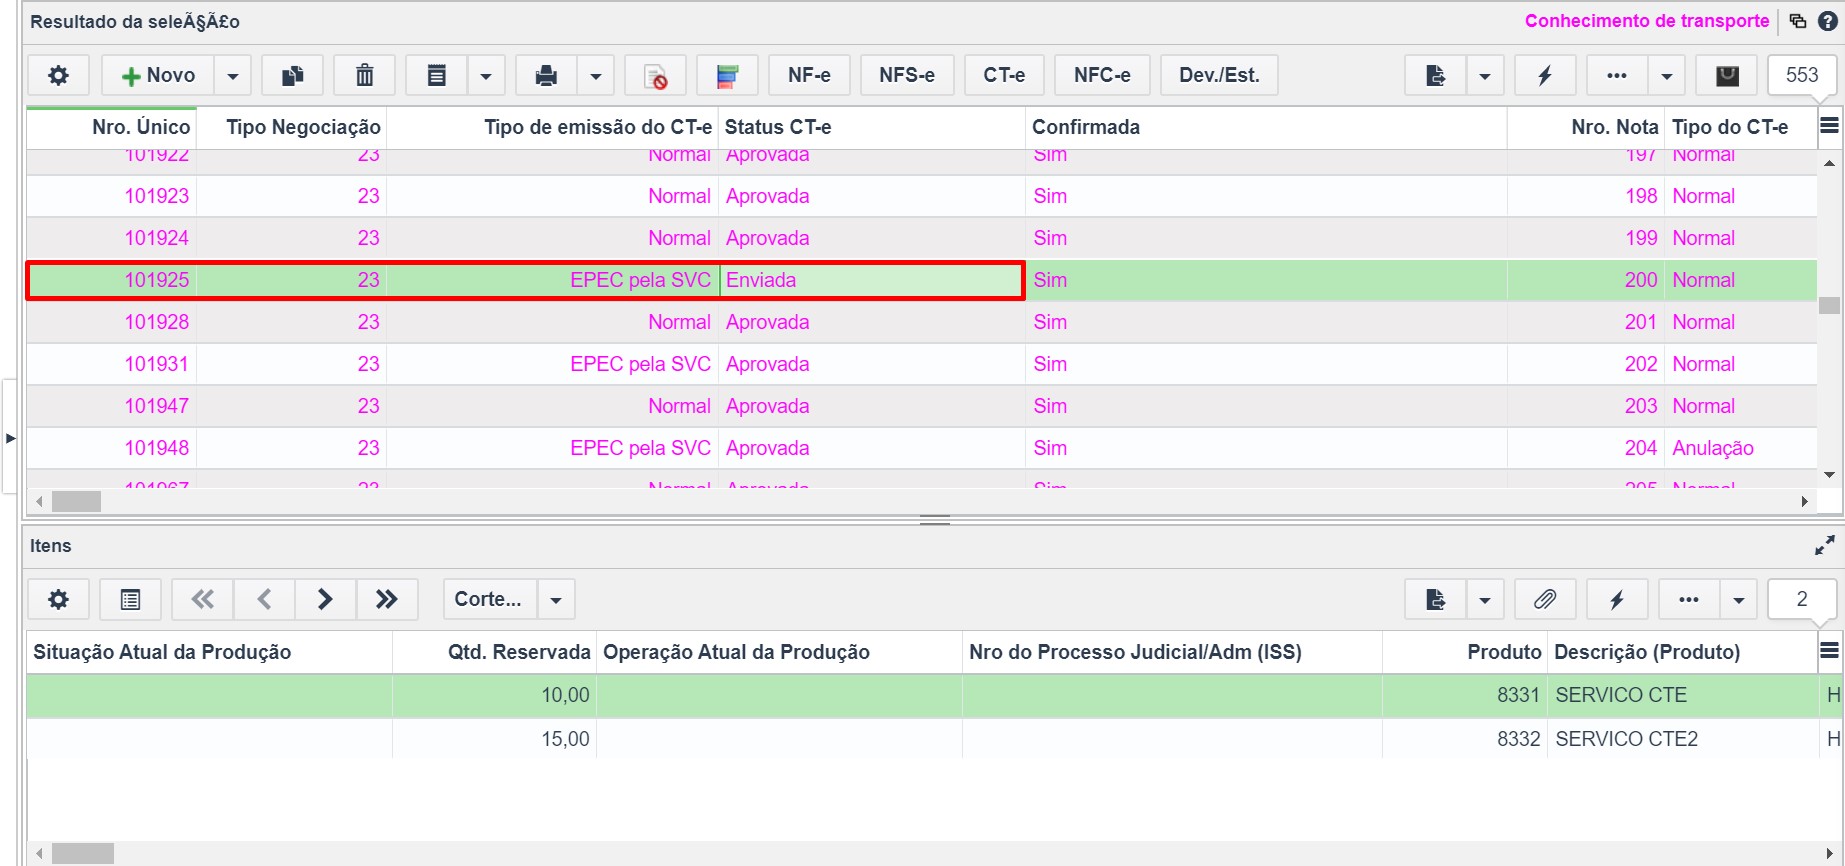Click the Dev./Est. button
The width and height of the screenshot is (1845, 866).
[x=1219, y=75]
